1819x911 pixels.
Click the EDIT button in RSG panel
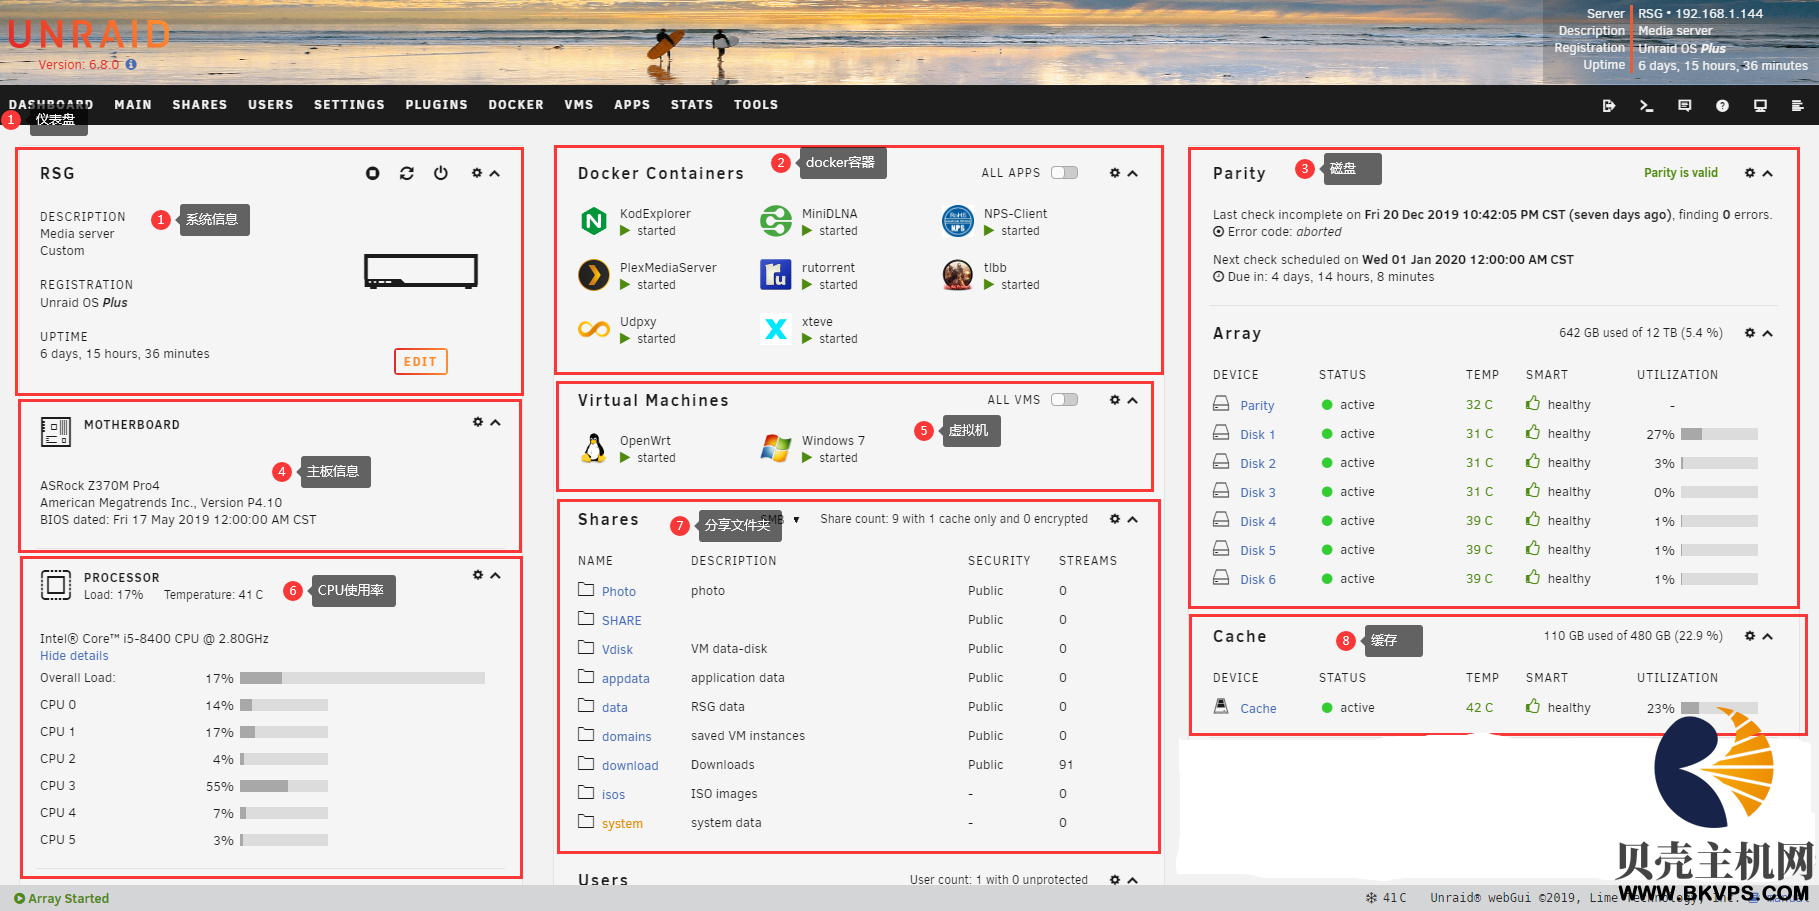click(420, 361)
